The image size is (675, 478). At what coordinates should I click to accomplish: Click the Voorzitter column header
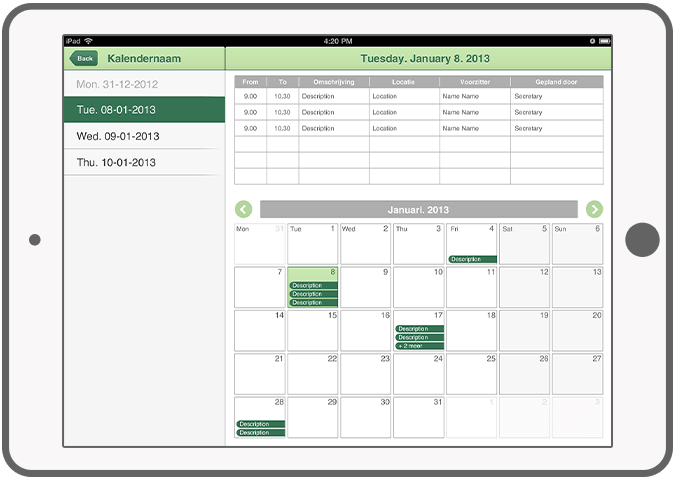tap(475, 82)
